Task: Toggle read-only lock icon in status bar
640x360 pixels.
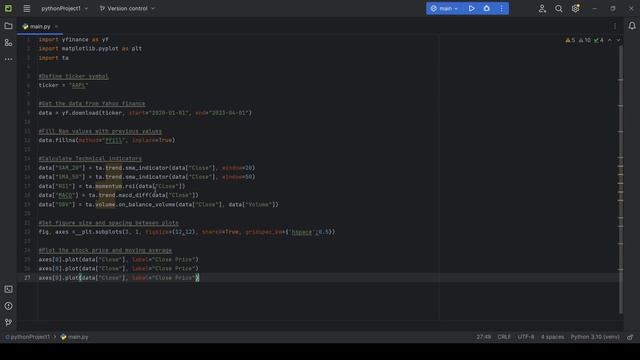Action: click(x=630, y=337)
